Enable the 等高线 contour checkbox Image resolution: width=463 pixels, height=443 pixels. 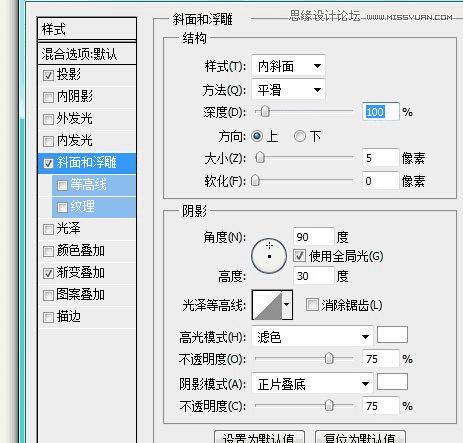click(62, 185)
